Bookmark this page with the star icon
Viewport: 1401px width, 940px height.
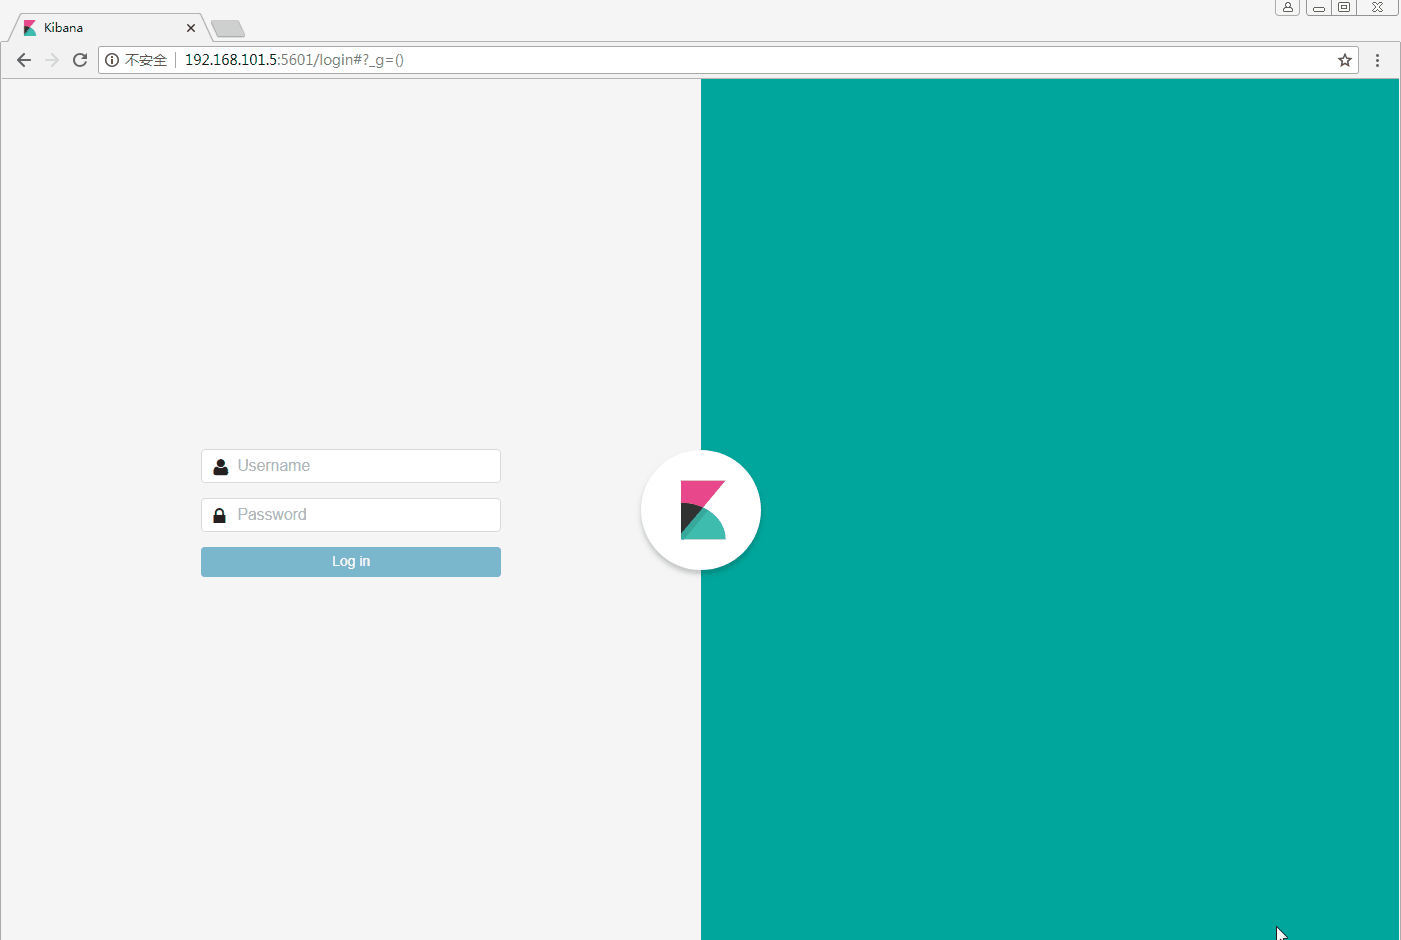coord(1345,60)
